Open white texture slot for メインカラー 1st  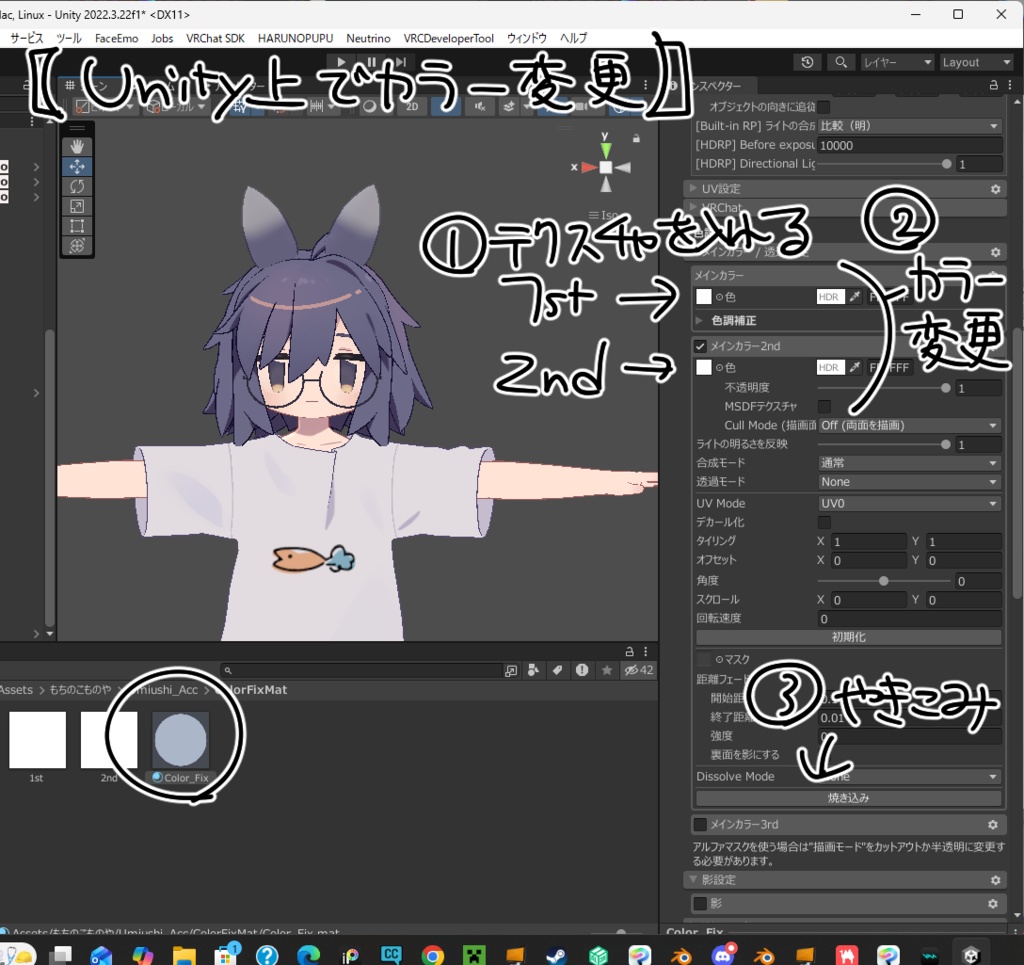pos(703,296)
